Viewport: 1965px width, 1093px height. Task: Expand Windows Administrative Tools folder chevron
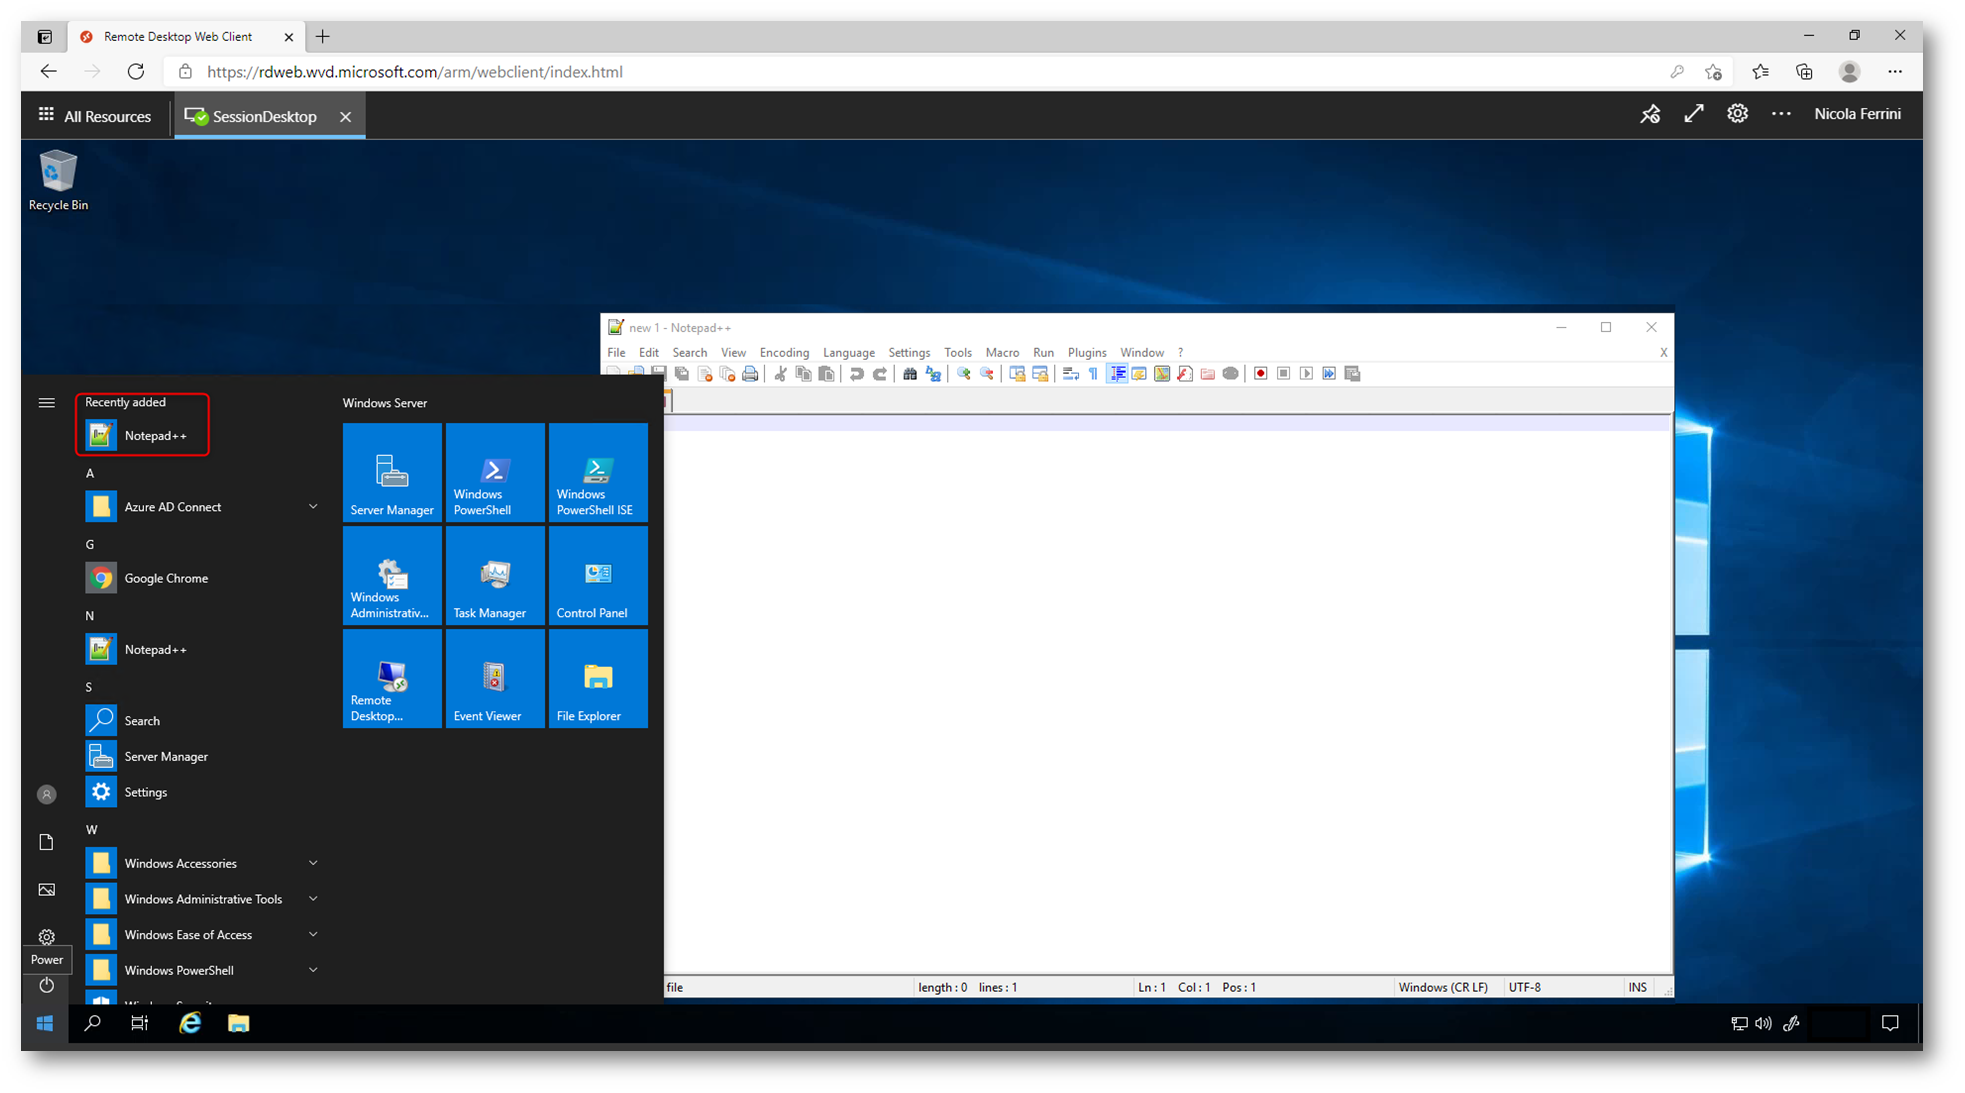click(313, 899)
